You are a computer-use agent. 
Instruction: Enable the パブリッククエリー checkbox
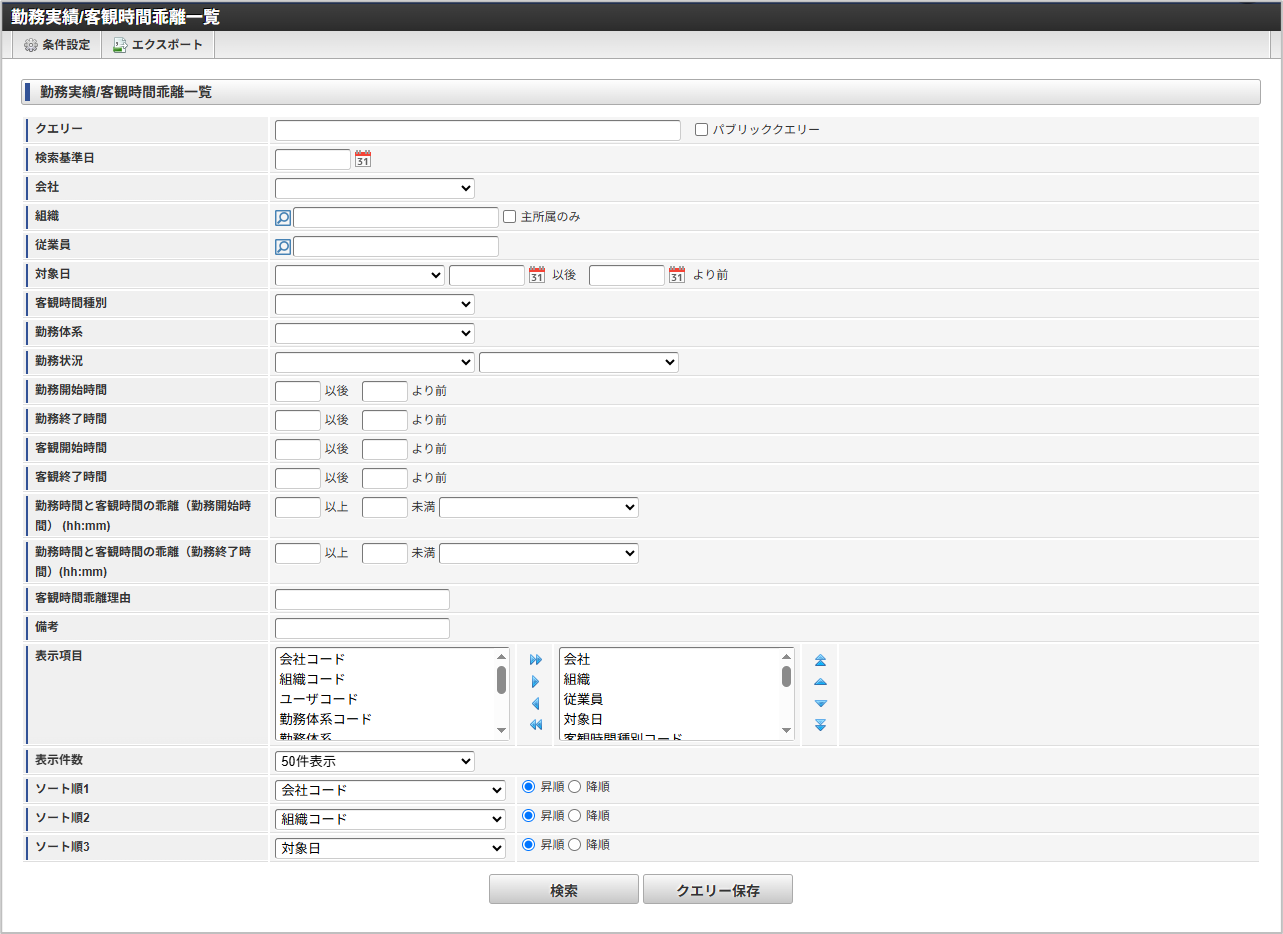pyautogui.click(x=701, y=130)
